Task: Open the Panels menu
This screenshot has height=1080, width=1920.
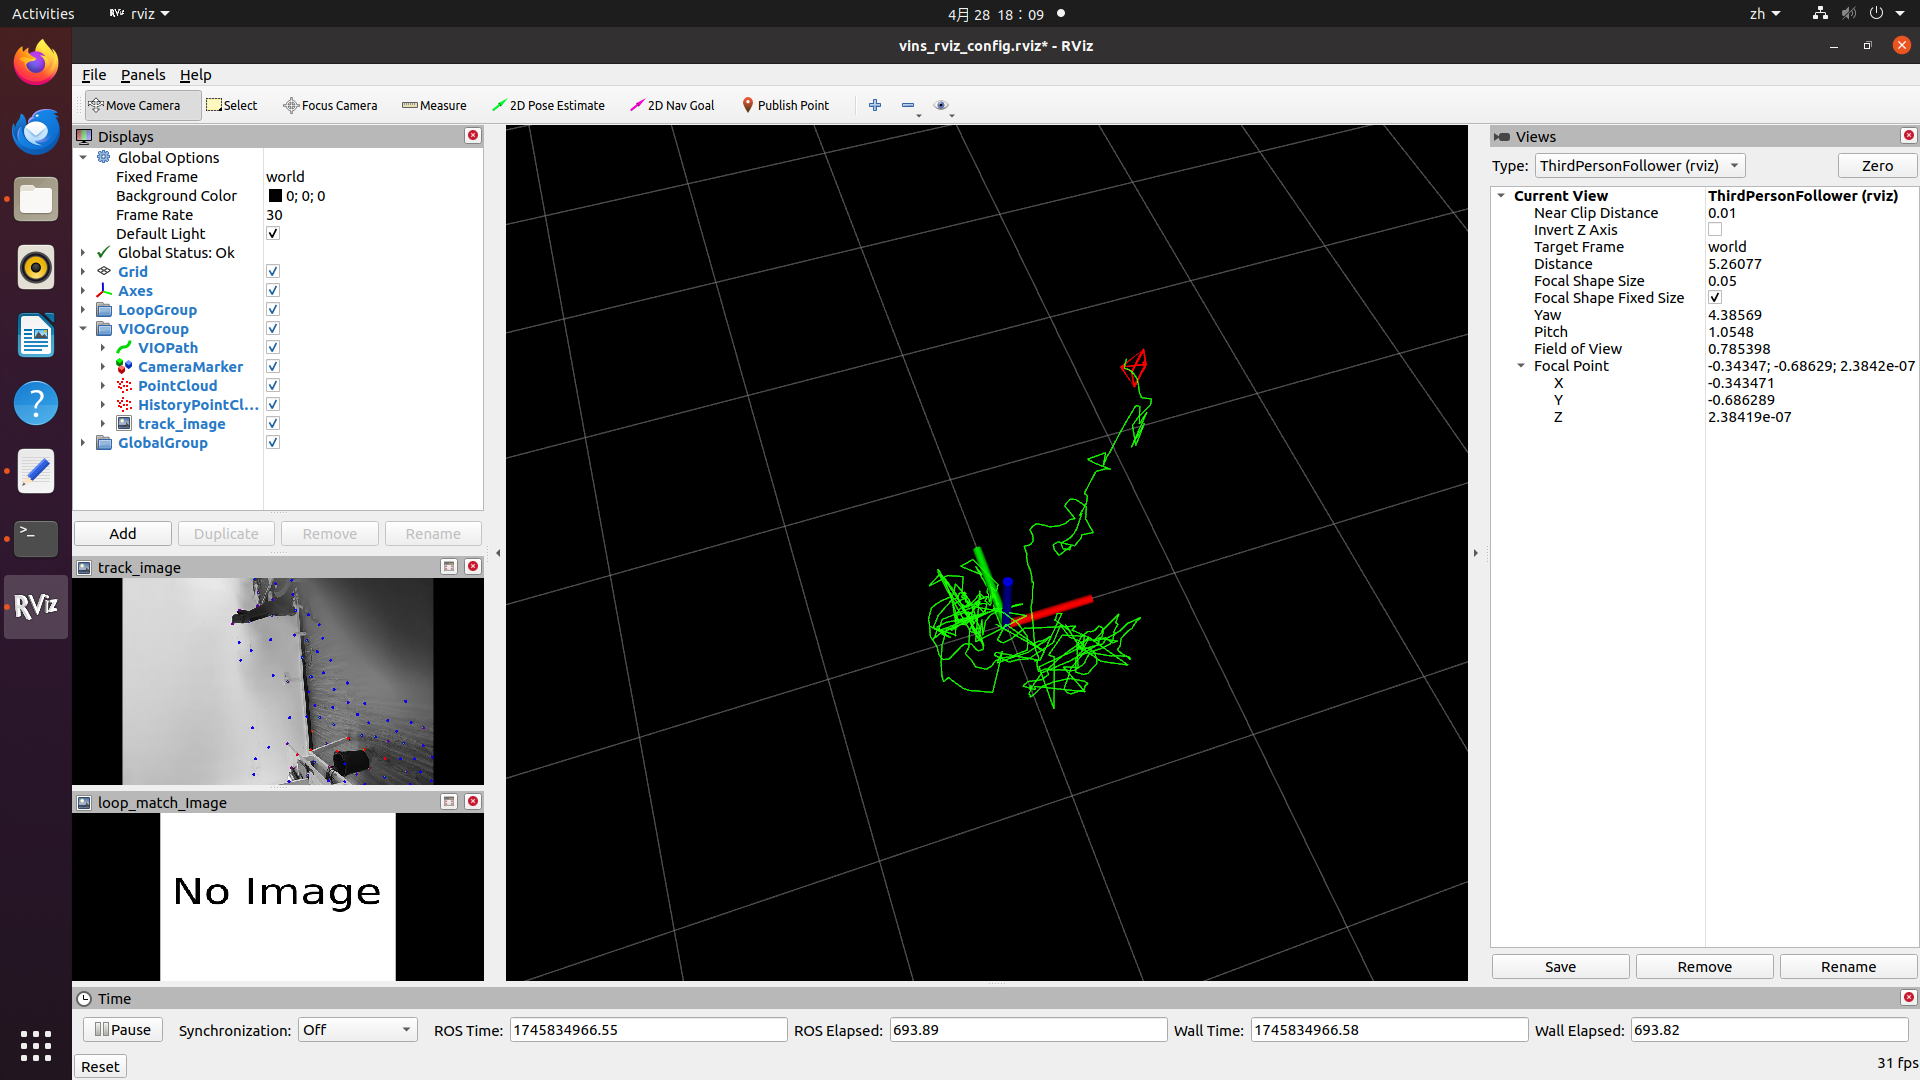Action: [143, 75]
